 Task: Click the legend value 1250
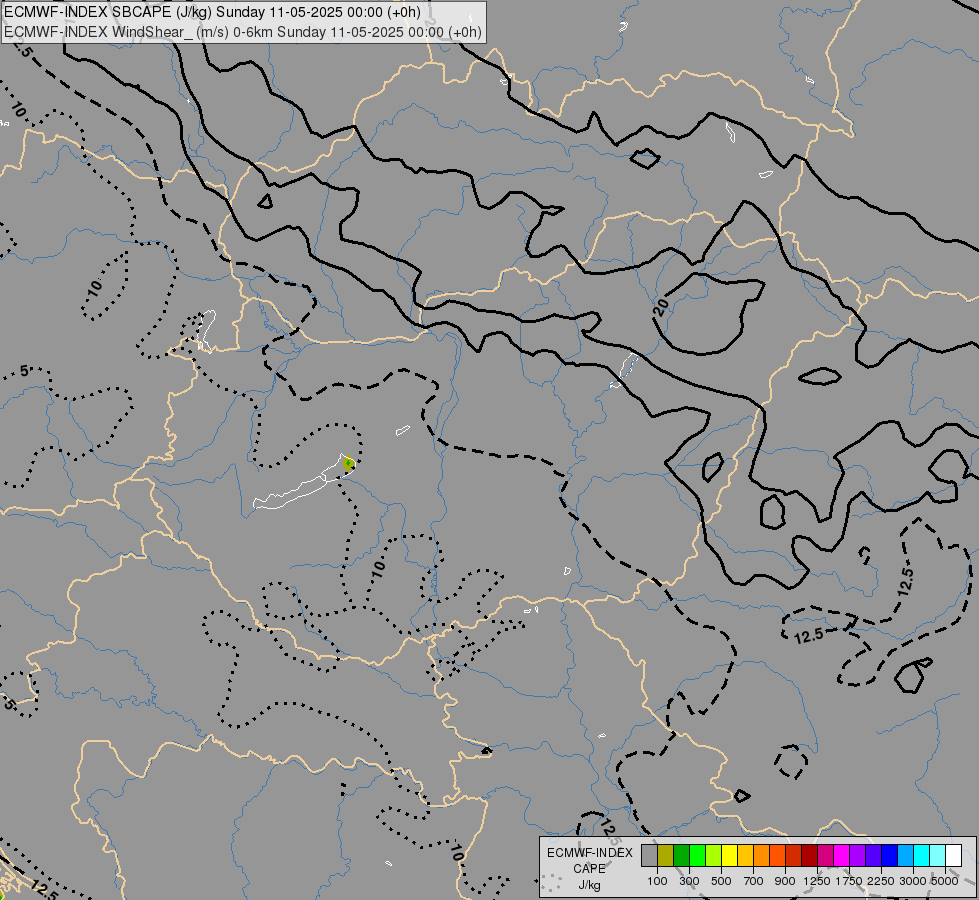pos(817,881)
